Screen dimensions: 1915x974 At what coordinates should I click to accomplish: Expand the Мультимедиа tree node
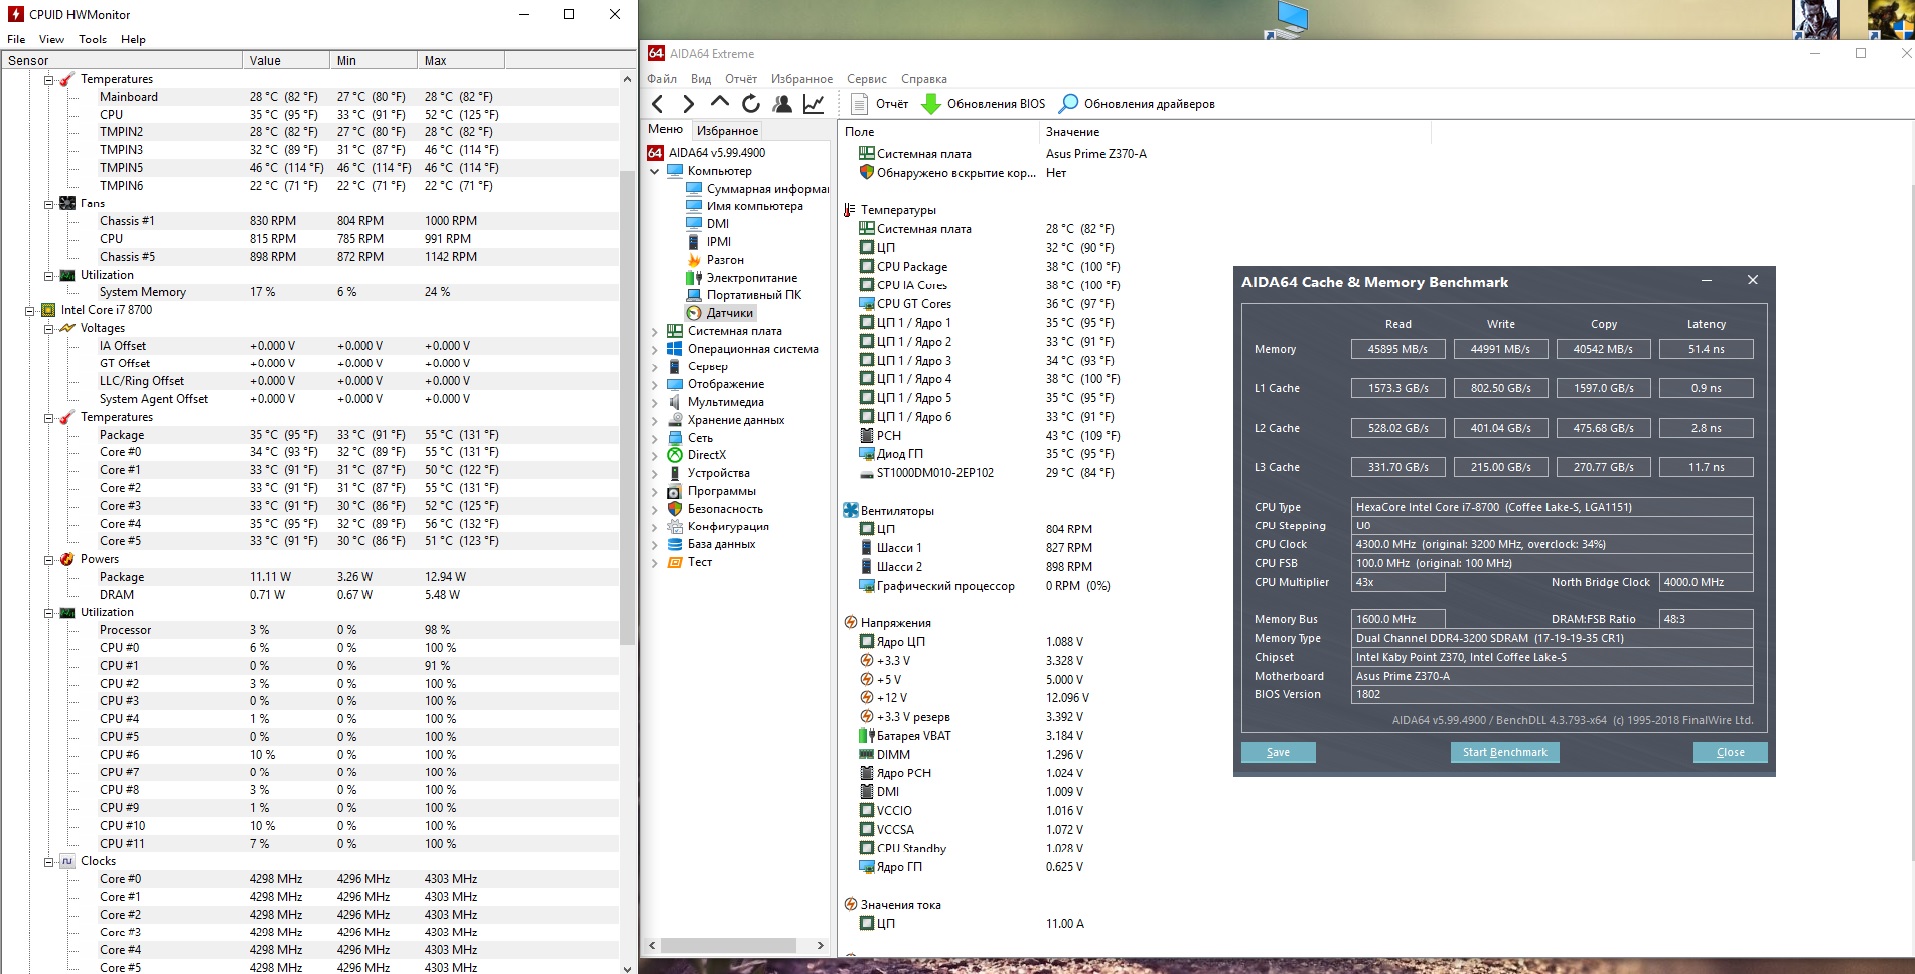coord(655,402)
